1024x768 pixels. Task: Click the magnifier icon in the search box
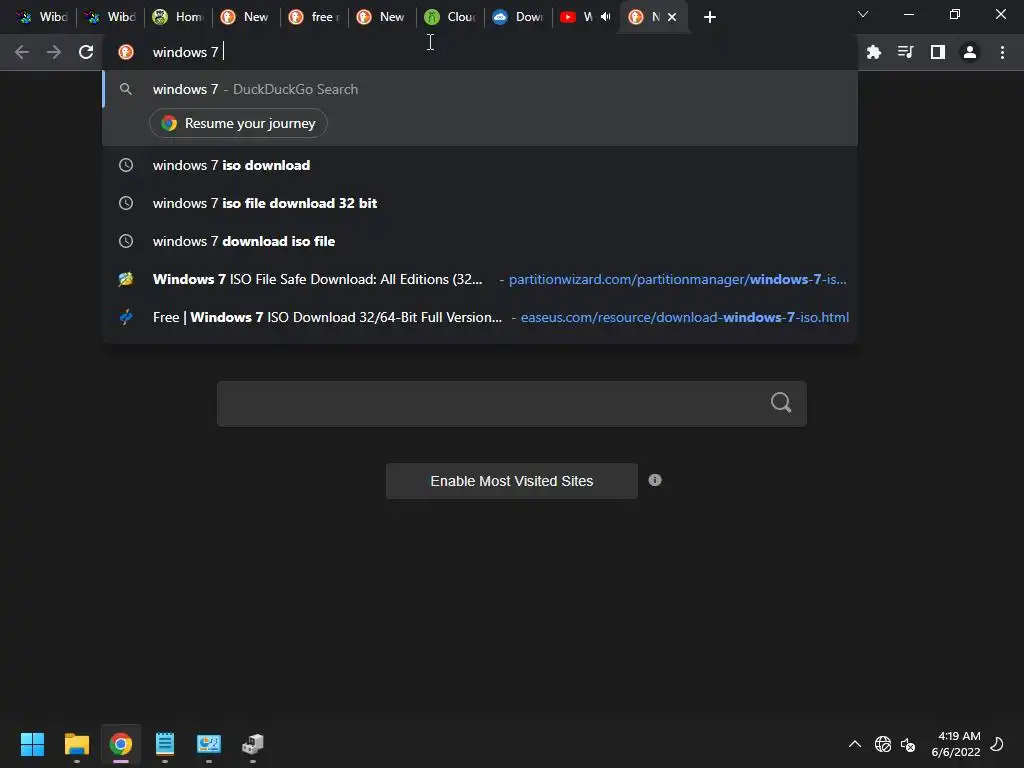pos(781,402)
